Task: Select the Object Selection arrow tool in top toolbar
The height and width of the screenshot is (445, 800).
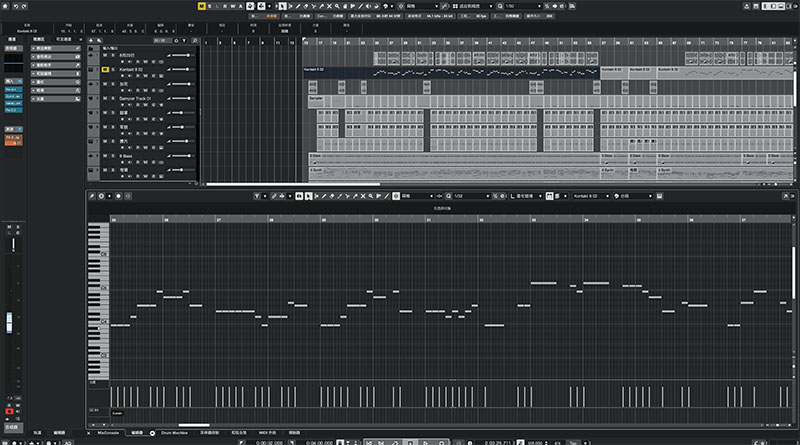Action: [282, 6]
